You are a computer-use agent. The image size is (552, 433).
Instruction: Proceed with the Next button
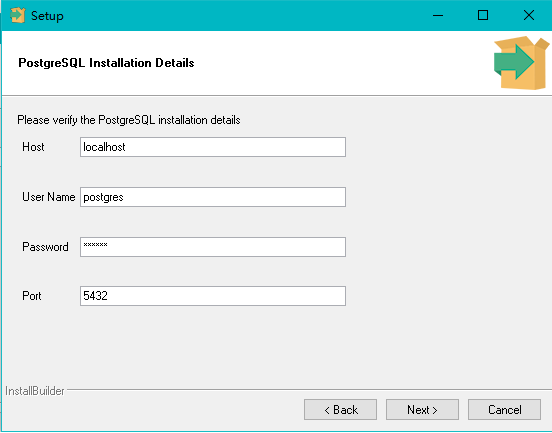coord(422,409)
